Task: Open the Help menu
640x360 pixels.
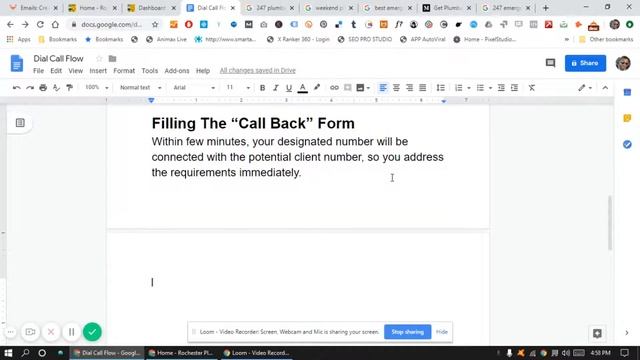Action: 203,71
